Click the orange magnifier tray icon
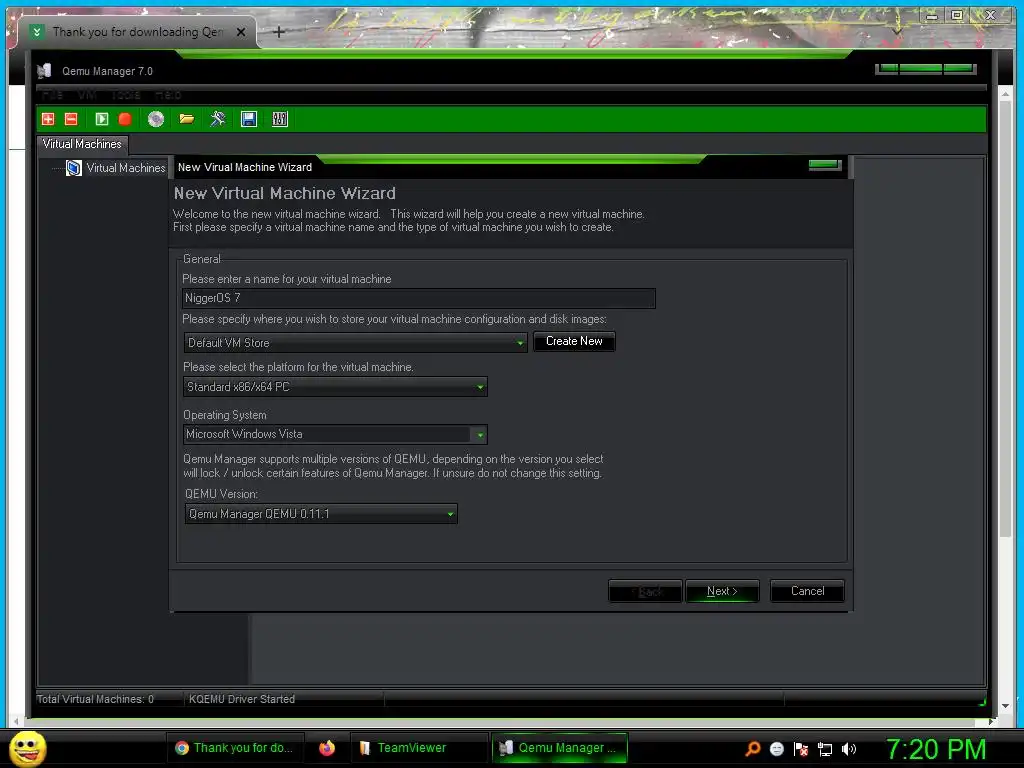Viewport: 1024px width, 768px height. pos(753,749)
